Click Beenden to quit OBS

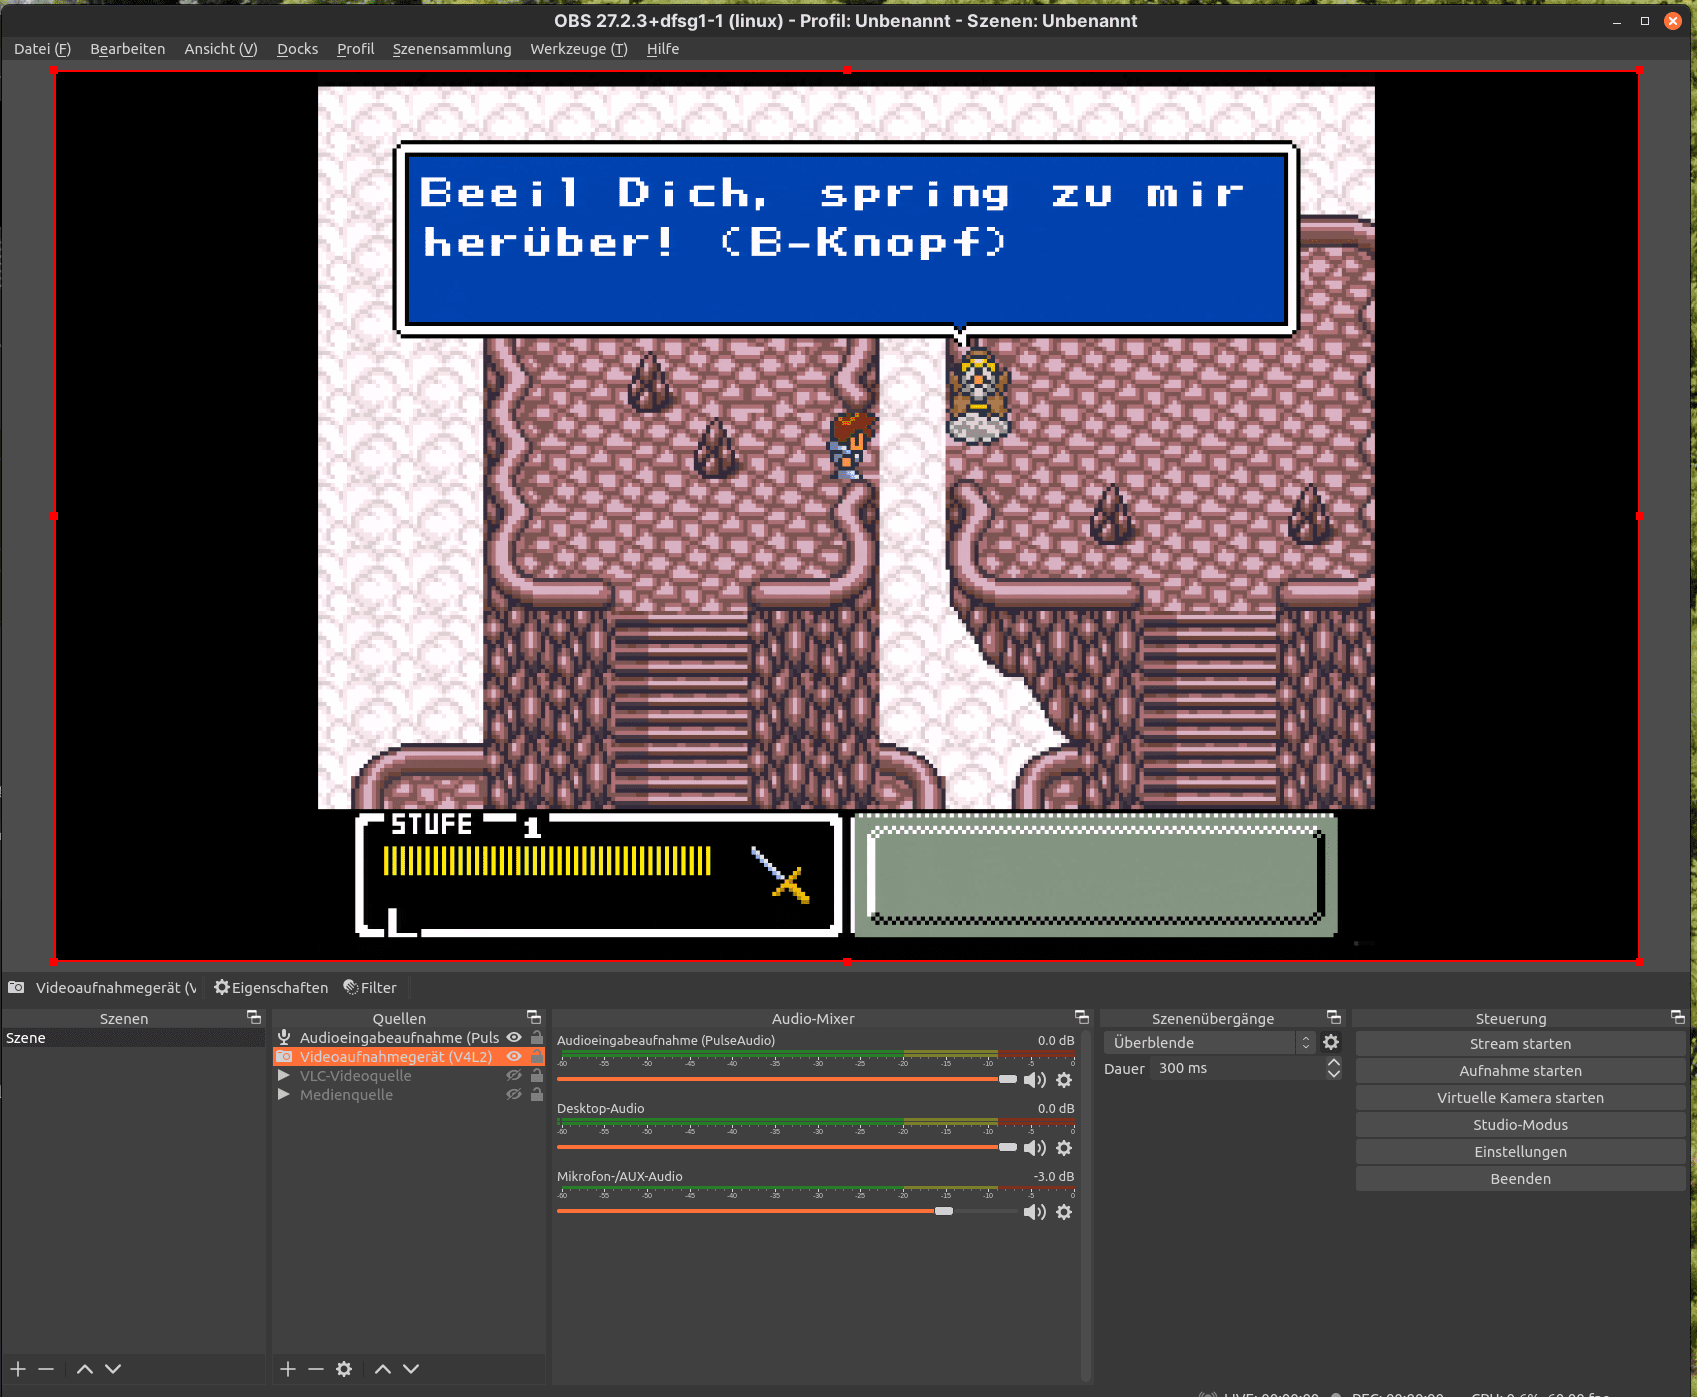click(1520, 1179)
